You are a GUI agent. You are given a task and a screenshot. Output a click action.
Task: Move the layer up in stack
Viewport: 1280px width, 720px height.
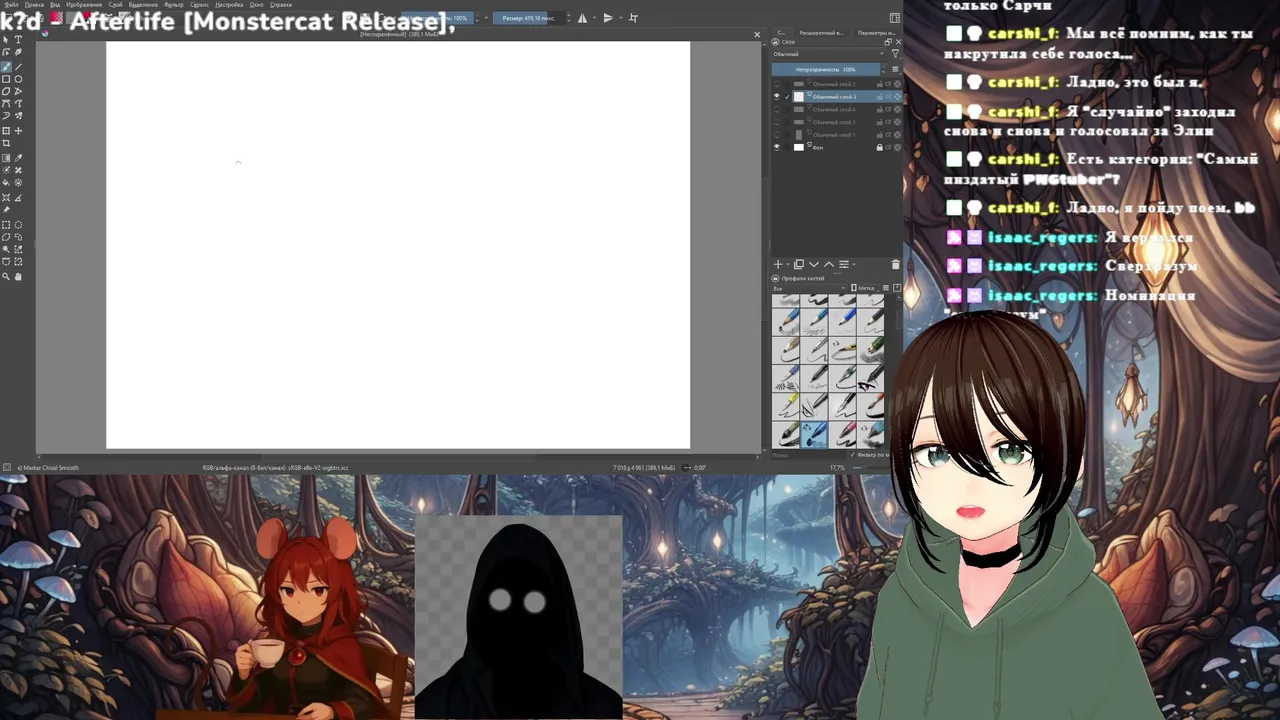829,264
